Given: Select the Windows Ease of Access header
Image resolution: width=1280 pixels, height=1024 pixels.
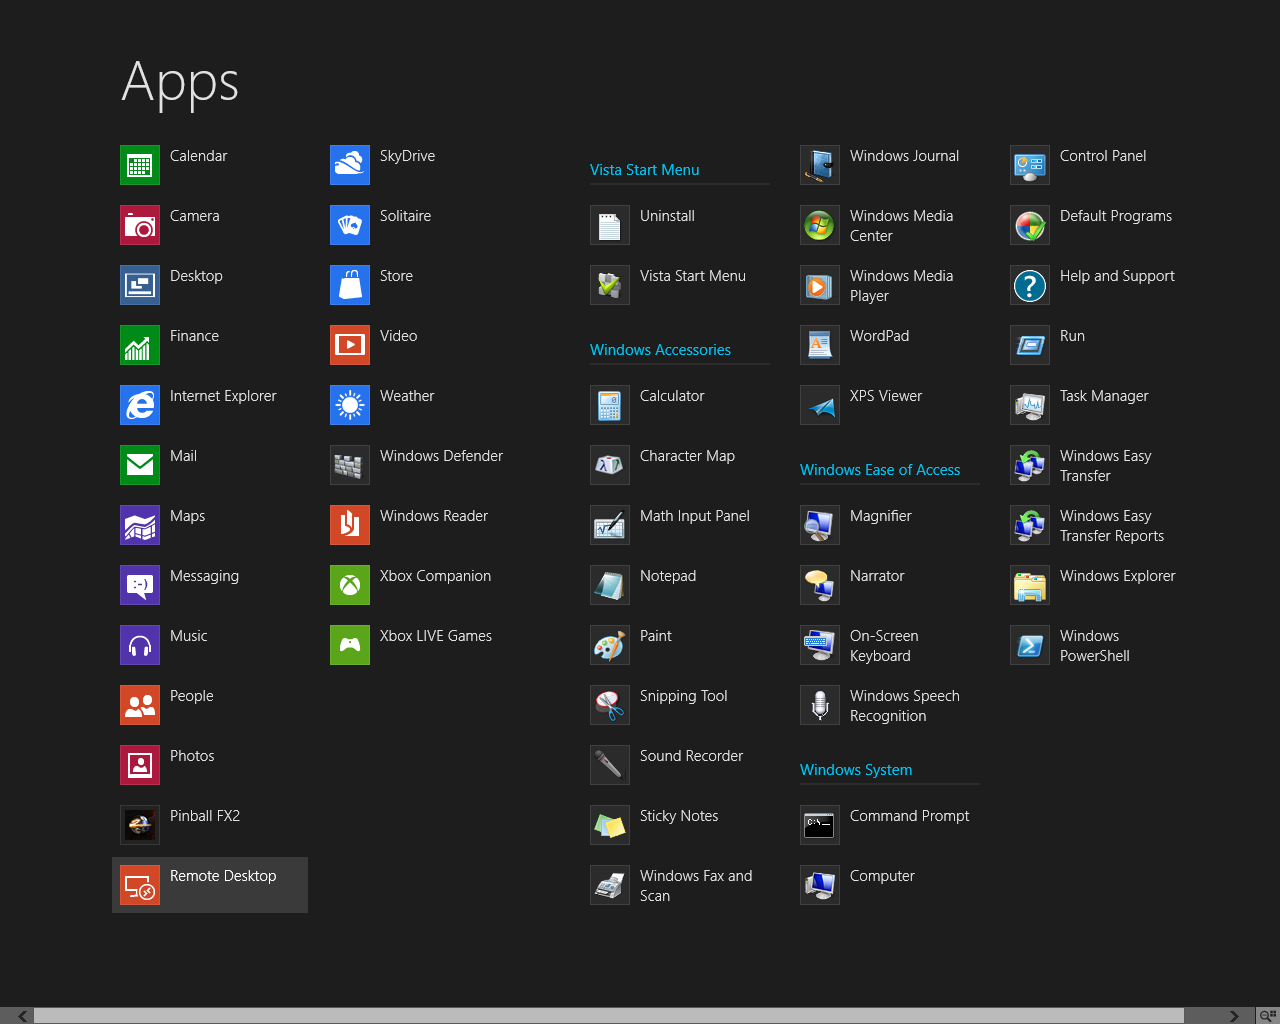Looking at the screenshot, I should pyautogui.click(x=880, y=470).
